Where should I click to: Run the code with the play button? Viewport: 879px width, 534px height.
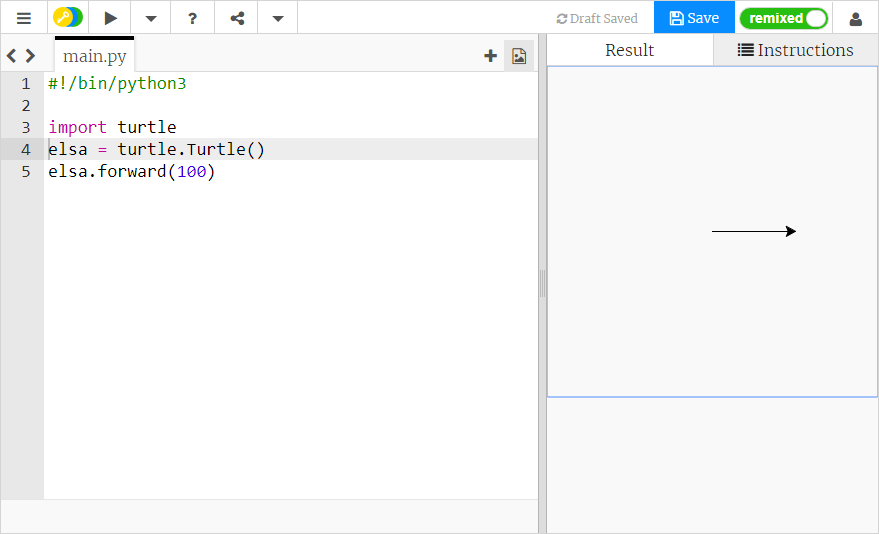click(x=110, y=18)
